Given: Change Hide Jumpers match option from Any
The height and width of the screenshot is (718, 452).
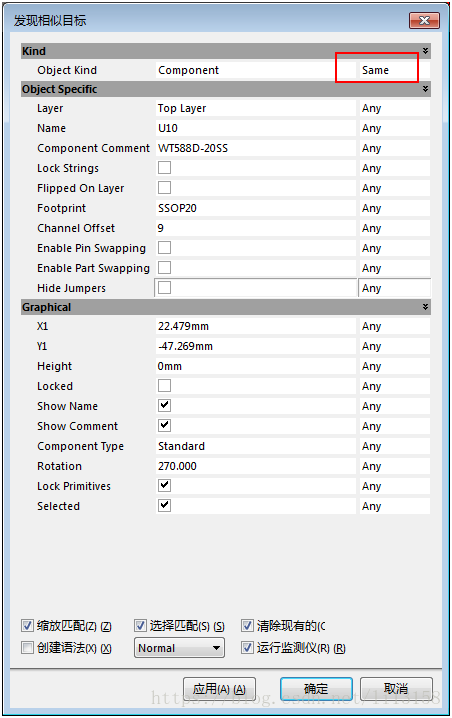Looking at the screenshot, I should (x=394, y=288).
